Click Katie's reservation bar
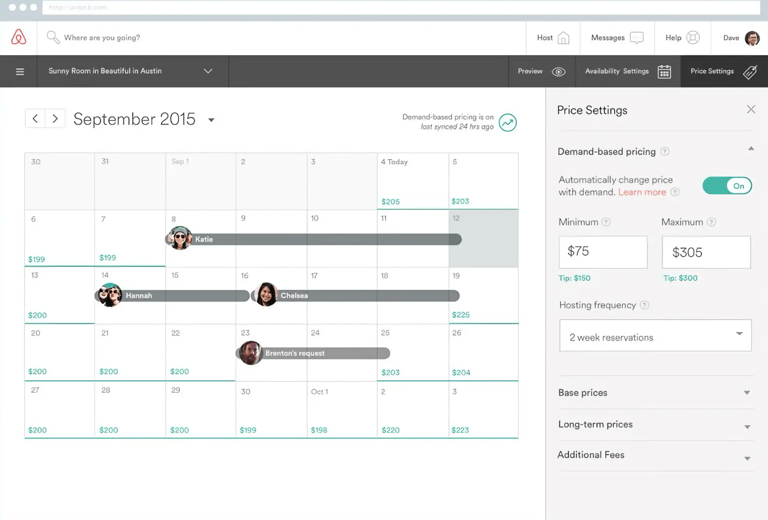The image size is (768, 520). 320,240
